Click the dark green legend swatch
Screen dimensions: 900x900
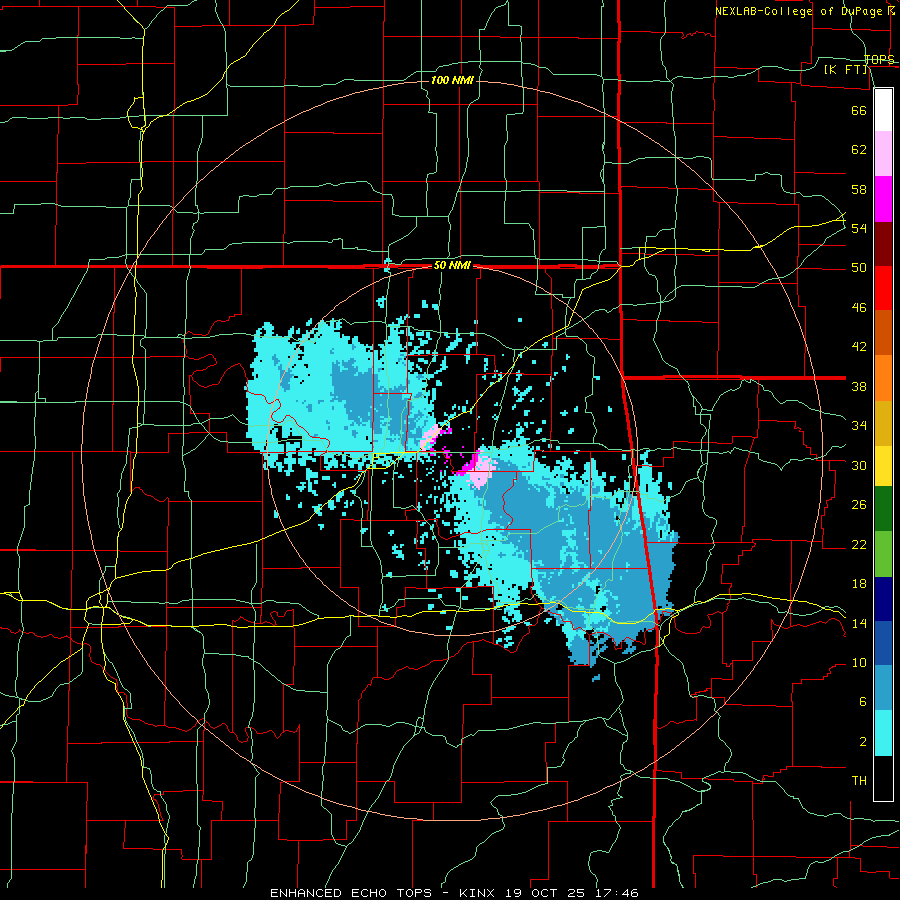(x=883, y=509)
